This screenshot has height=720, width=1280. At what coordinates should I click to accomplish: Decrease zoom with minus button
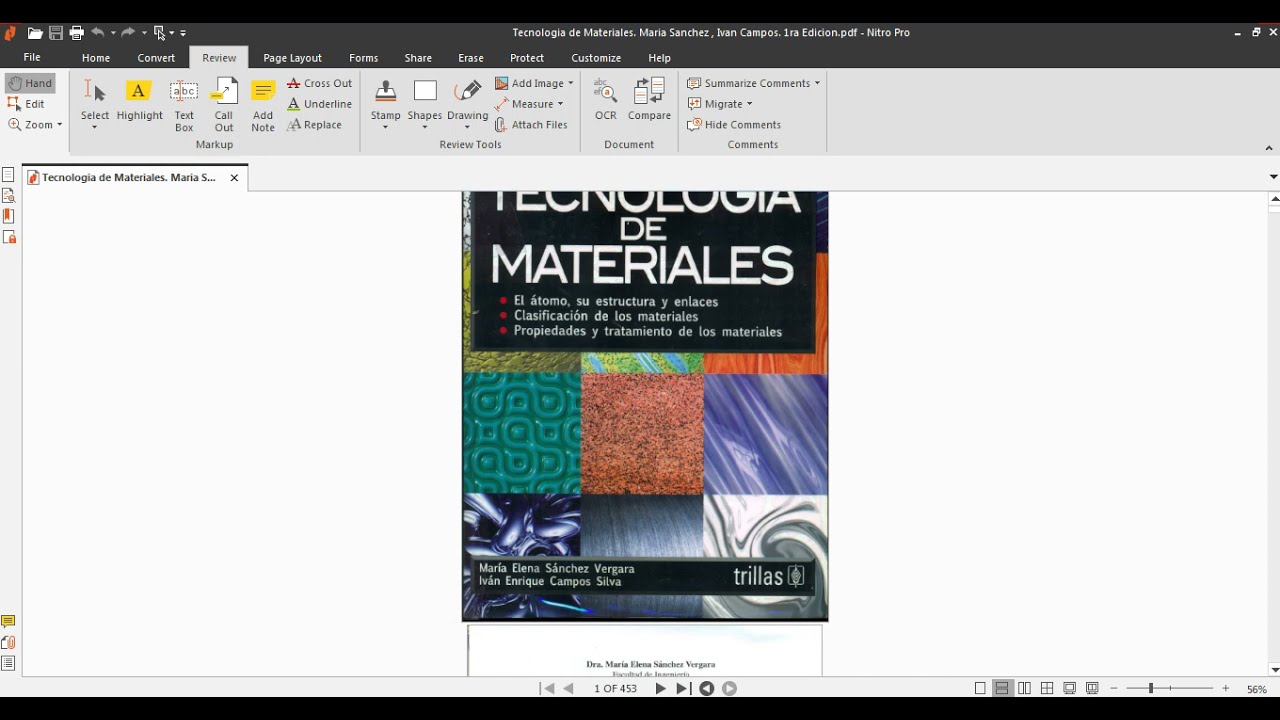click(1114, 688)
